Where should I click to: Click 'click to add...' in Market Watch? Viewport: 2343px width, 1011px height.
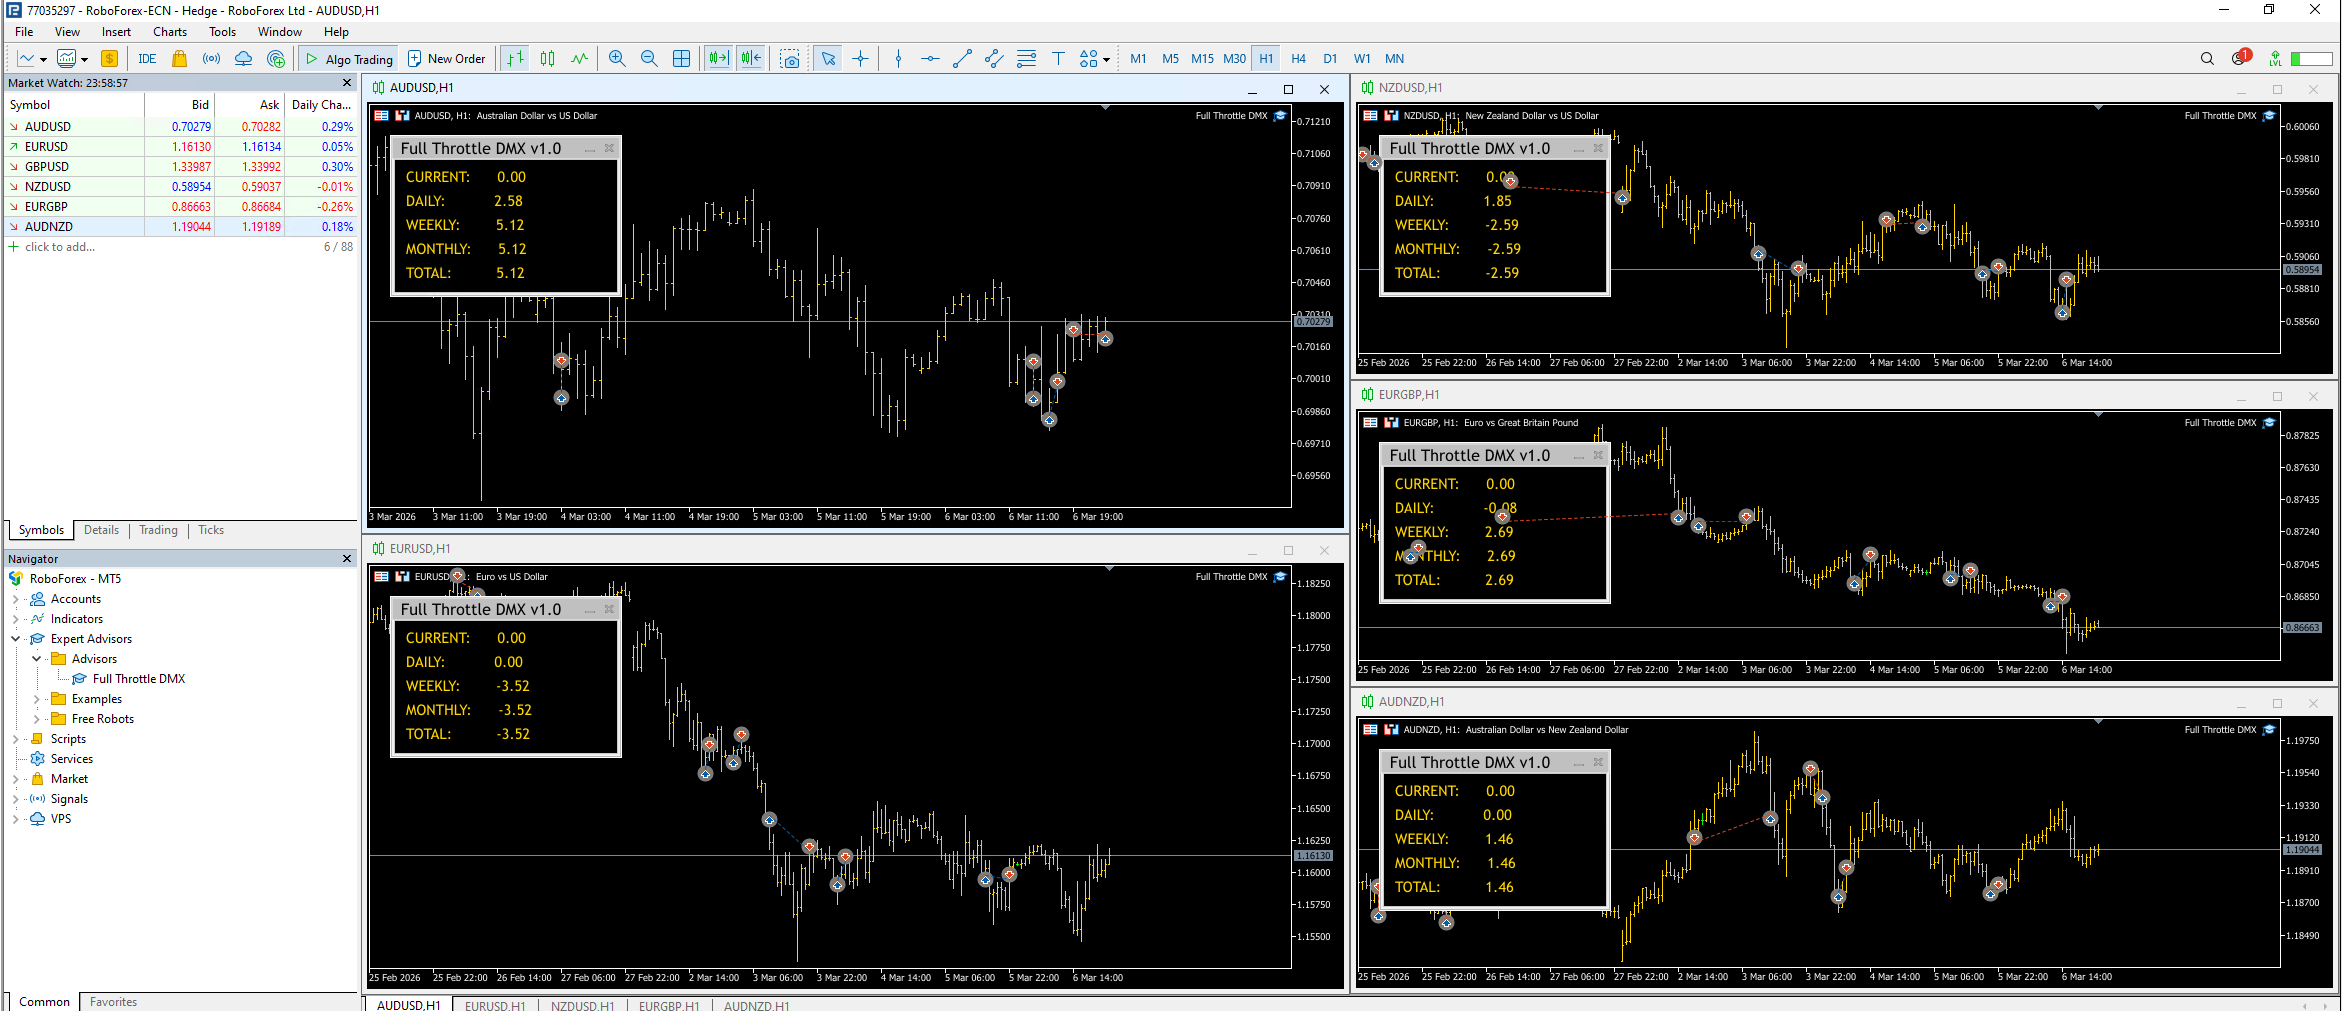click(x=60, y=247)
